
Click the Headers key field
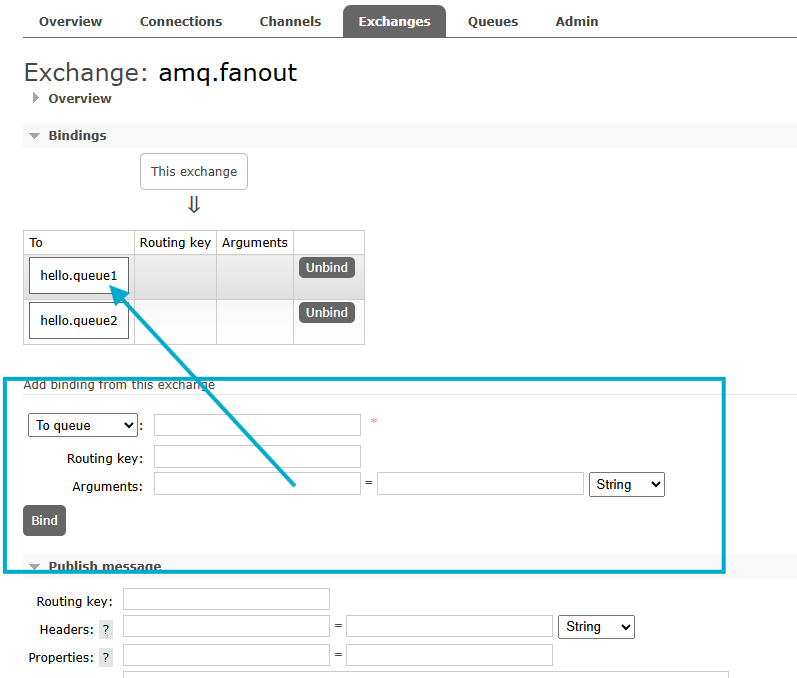pos(226,626)
